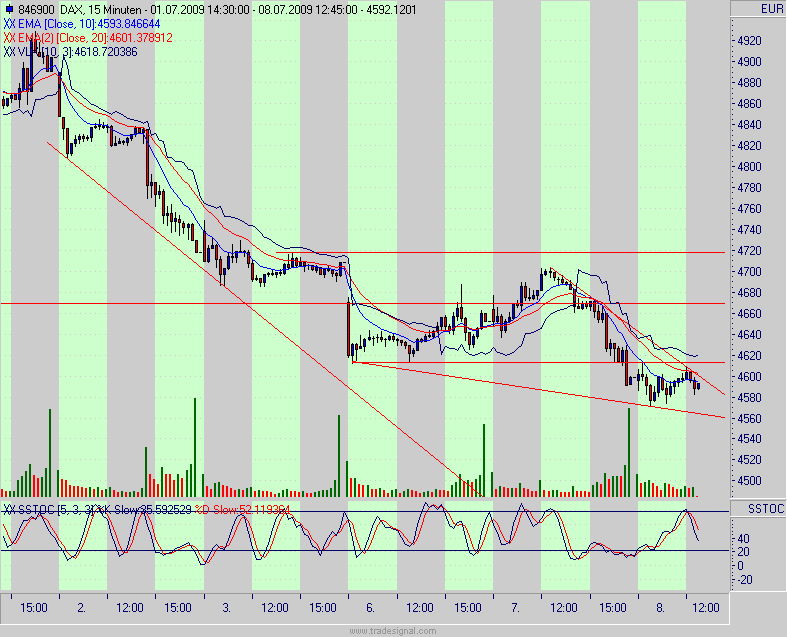Click the 40 value on the SSTOC axis
This screenshot has width=787, height=637.
[743, 539]
